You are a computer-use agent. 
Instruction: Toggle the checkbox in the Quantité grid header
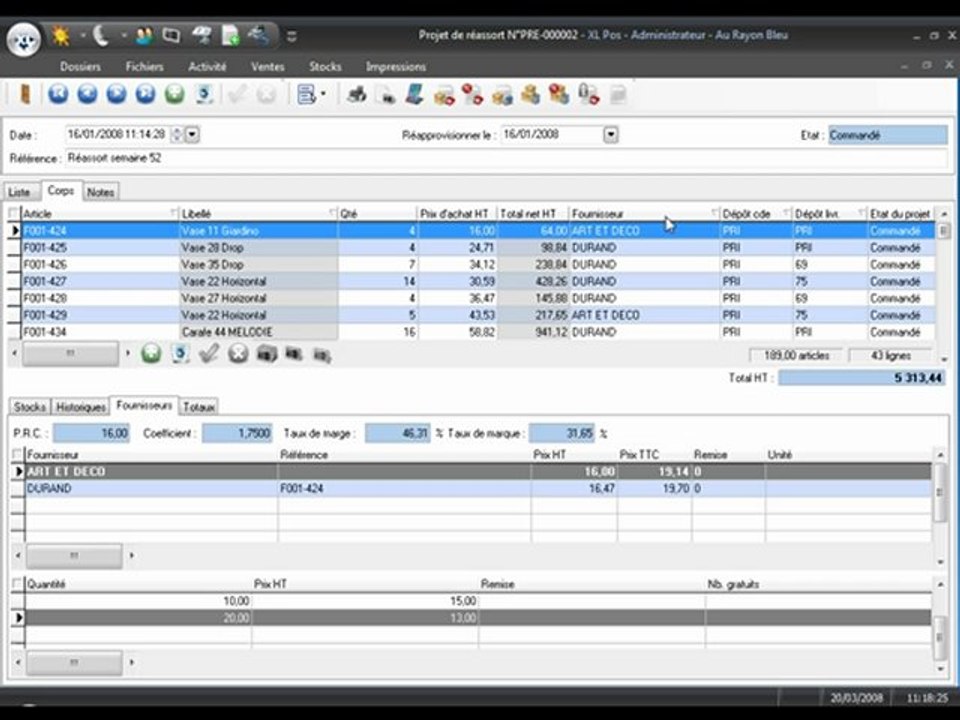18,583
